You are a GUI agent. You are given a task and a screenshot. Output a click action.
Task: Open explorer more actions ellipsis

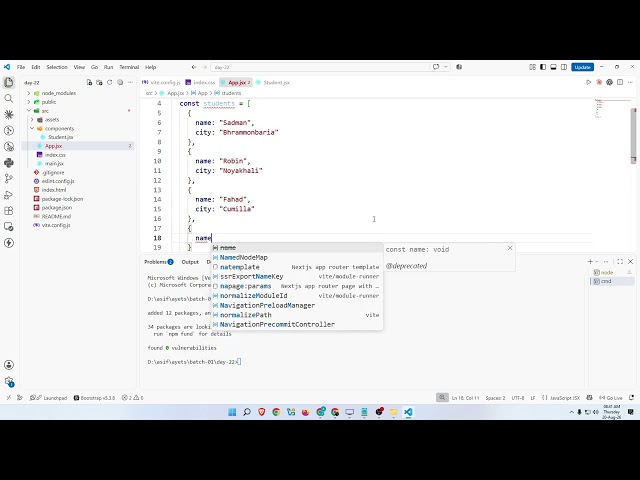[x=130, y=82]
